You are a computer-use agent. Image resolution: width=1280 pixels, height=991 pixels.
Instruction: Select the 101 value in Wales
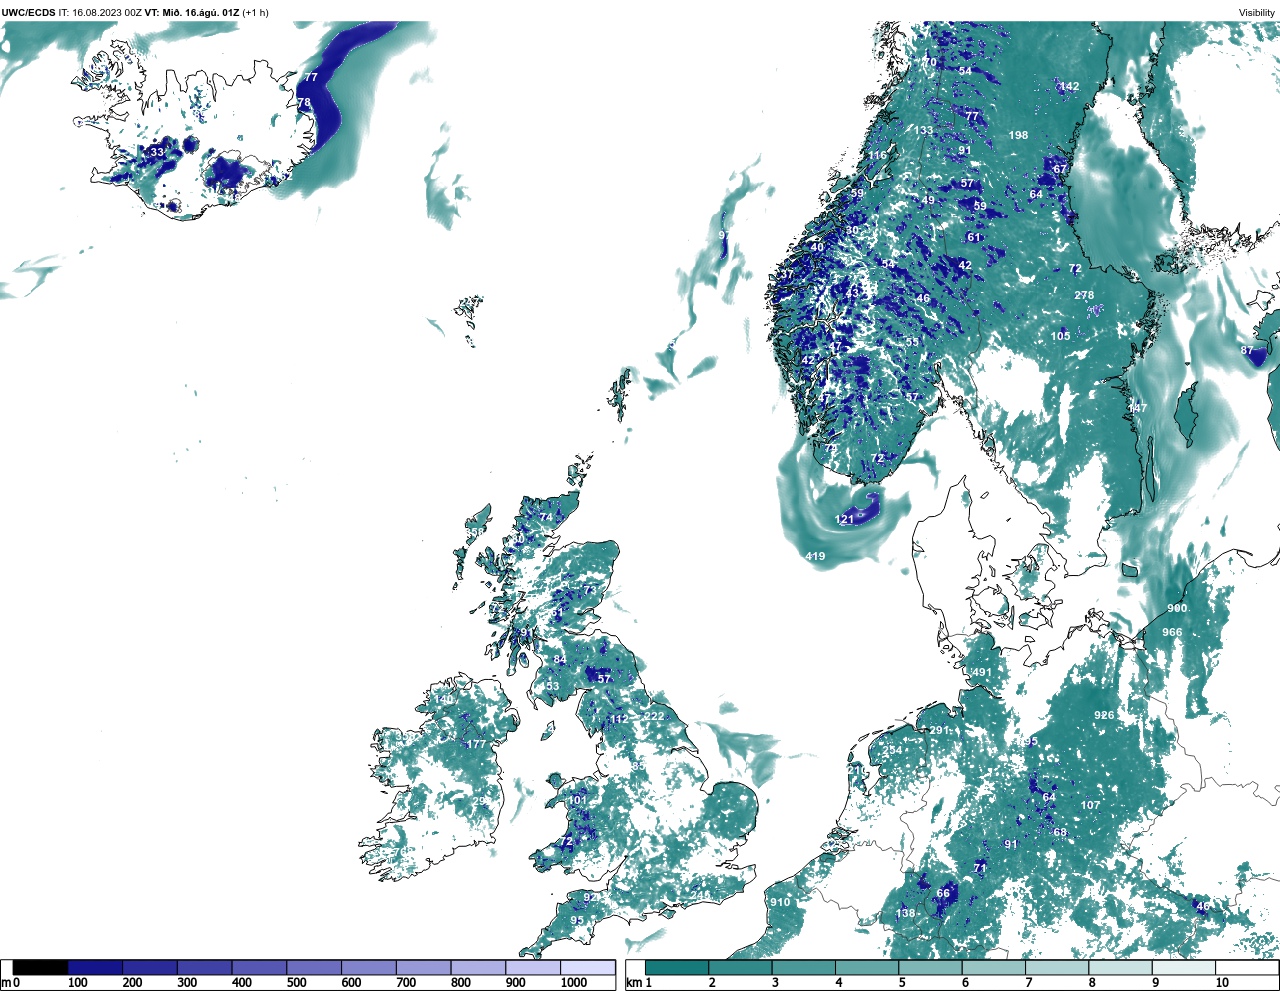578,800
